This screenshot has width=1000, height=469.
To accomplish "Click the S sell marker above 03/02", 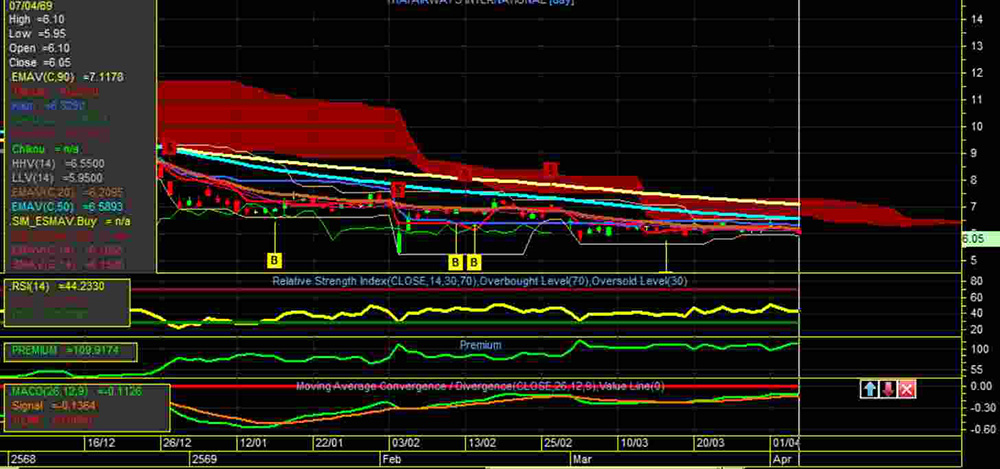I will [x=398, y=188].
